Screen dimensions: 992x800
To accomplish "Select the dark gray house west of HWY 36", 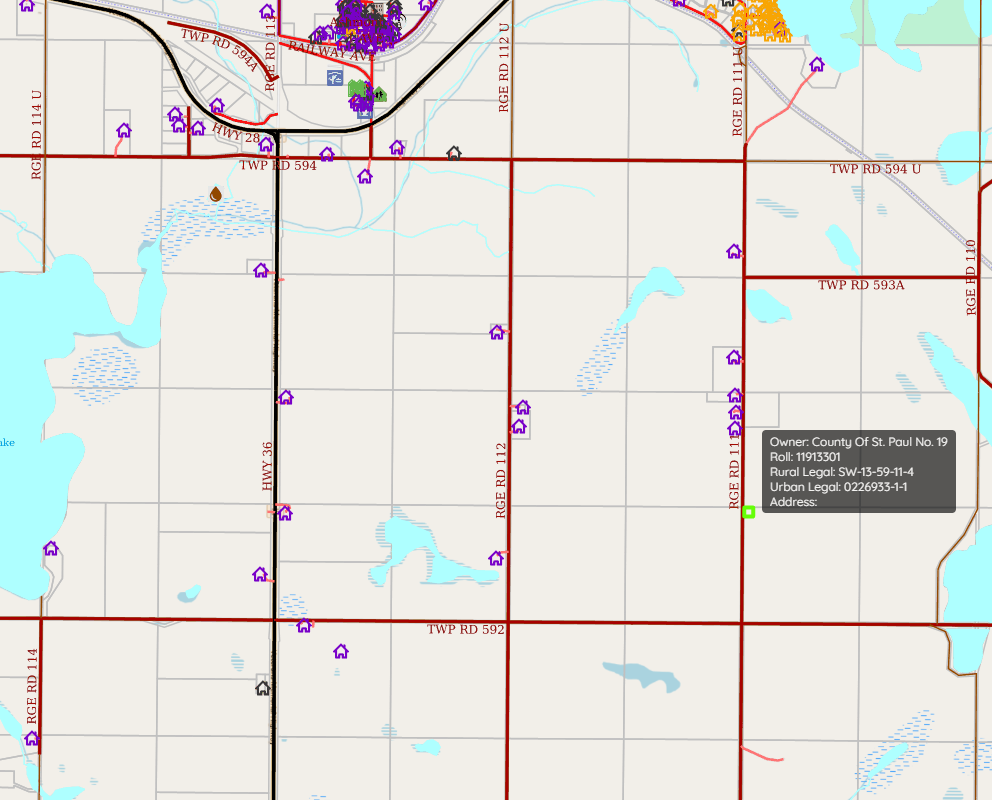I will tap(263, 687).
